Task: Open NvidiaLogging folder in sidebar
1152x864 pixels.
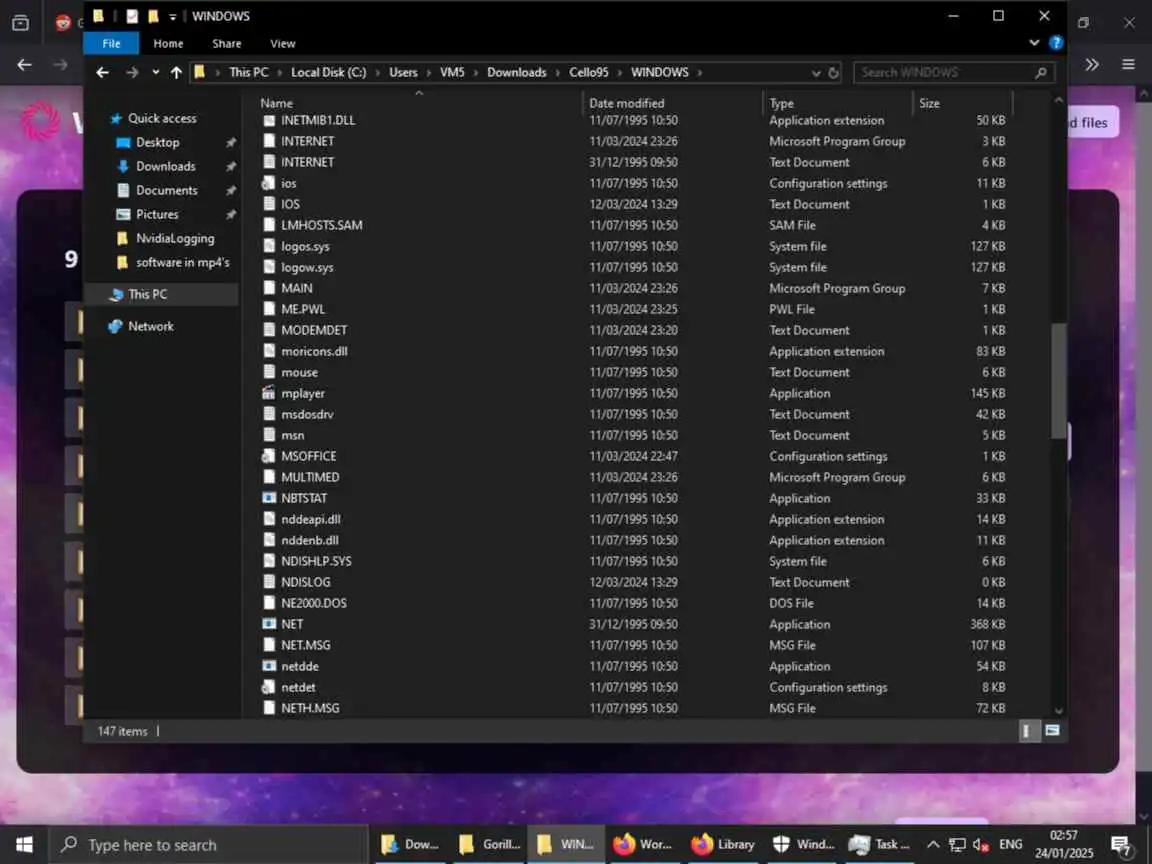Action: click(x=175, y=238)
